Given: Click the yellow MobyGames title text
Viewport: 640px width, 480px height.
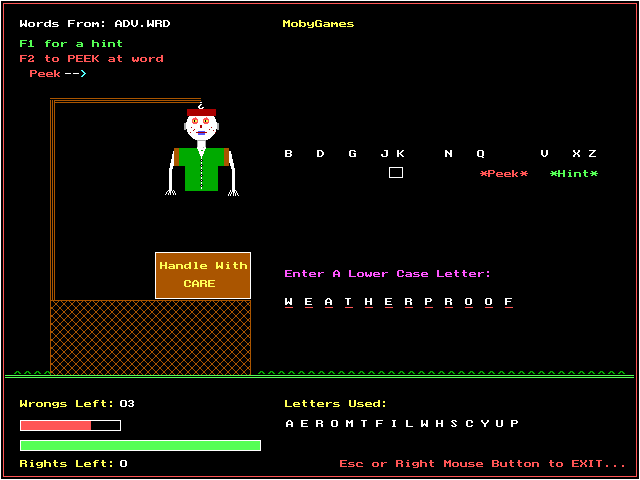Looking at the screenshot, I should click(x=318, y=24).
